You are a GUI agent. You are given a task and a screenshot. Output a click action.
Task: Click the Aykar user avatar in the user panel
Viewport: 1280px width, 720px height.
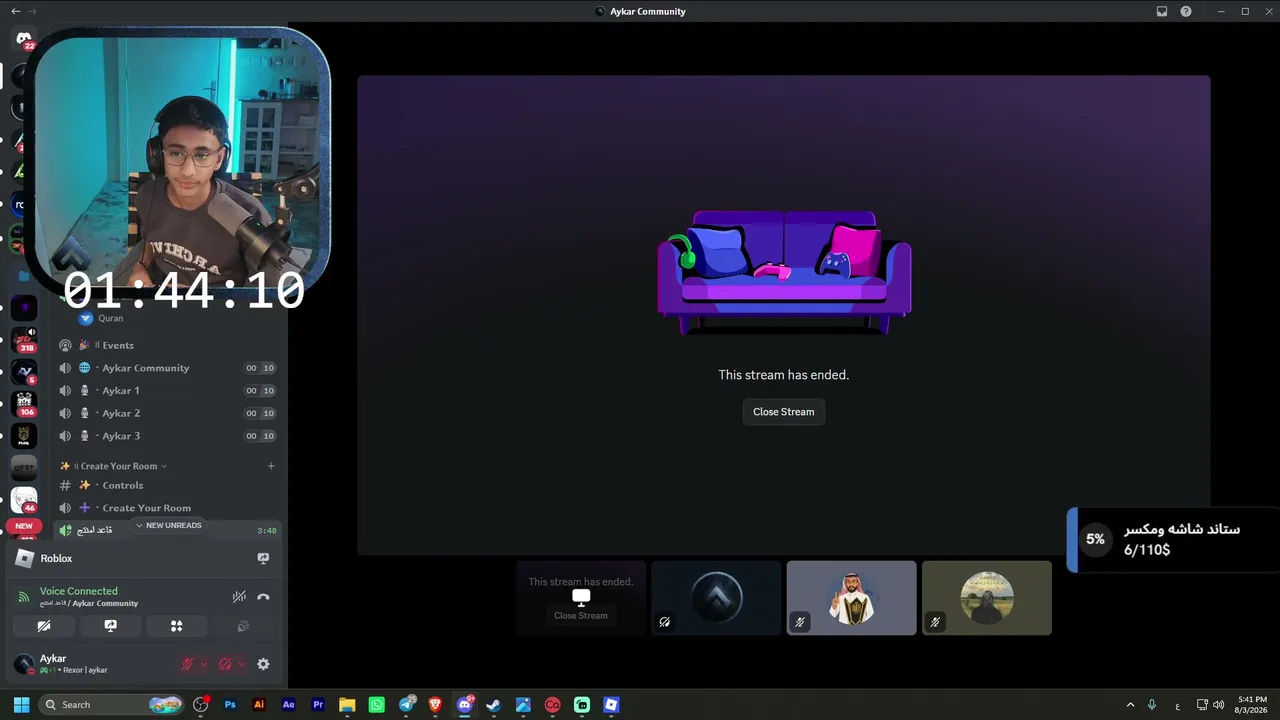(x=24, y=664)
